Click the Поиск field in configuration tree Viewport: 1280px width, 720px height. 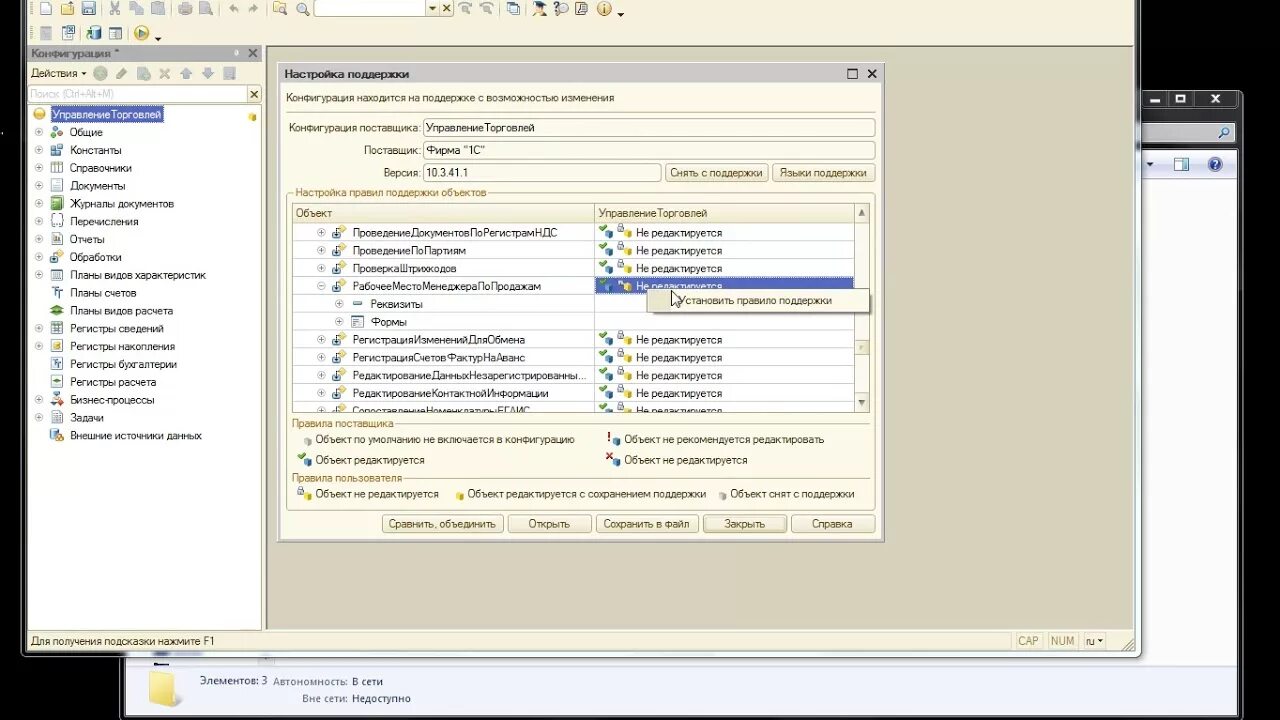[137, 94]
